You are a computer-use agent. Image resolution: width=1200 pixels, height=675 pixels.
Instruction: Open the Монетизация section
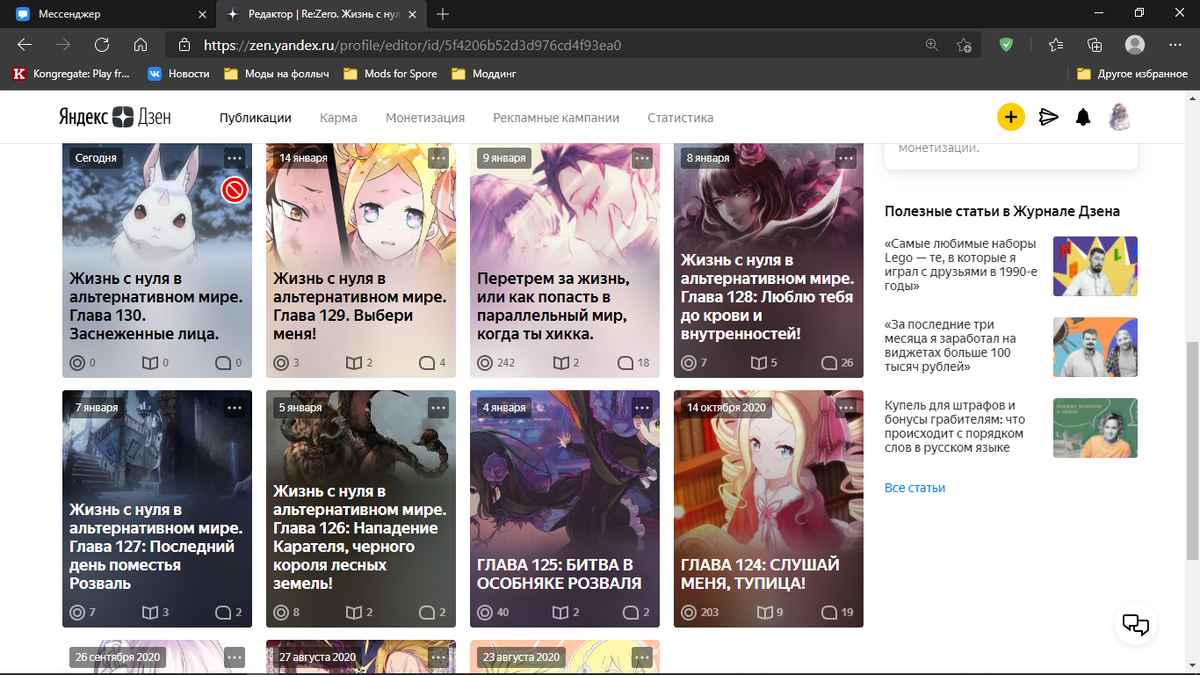tap(425, 117)
